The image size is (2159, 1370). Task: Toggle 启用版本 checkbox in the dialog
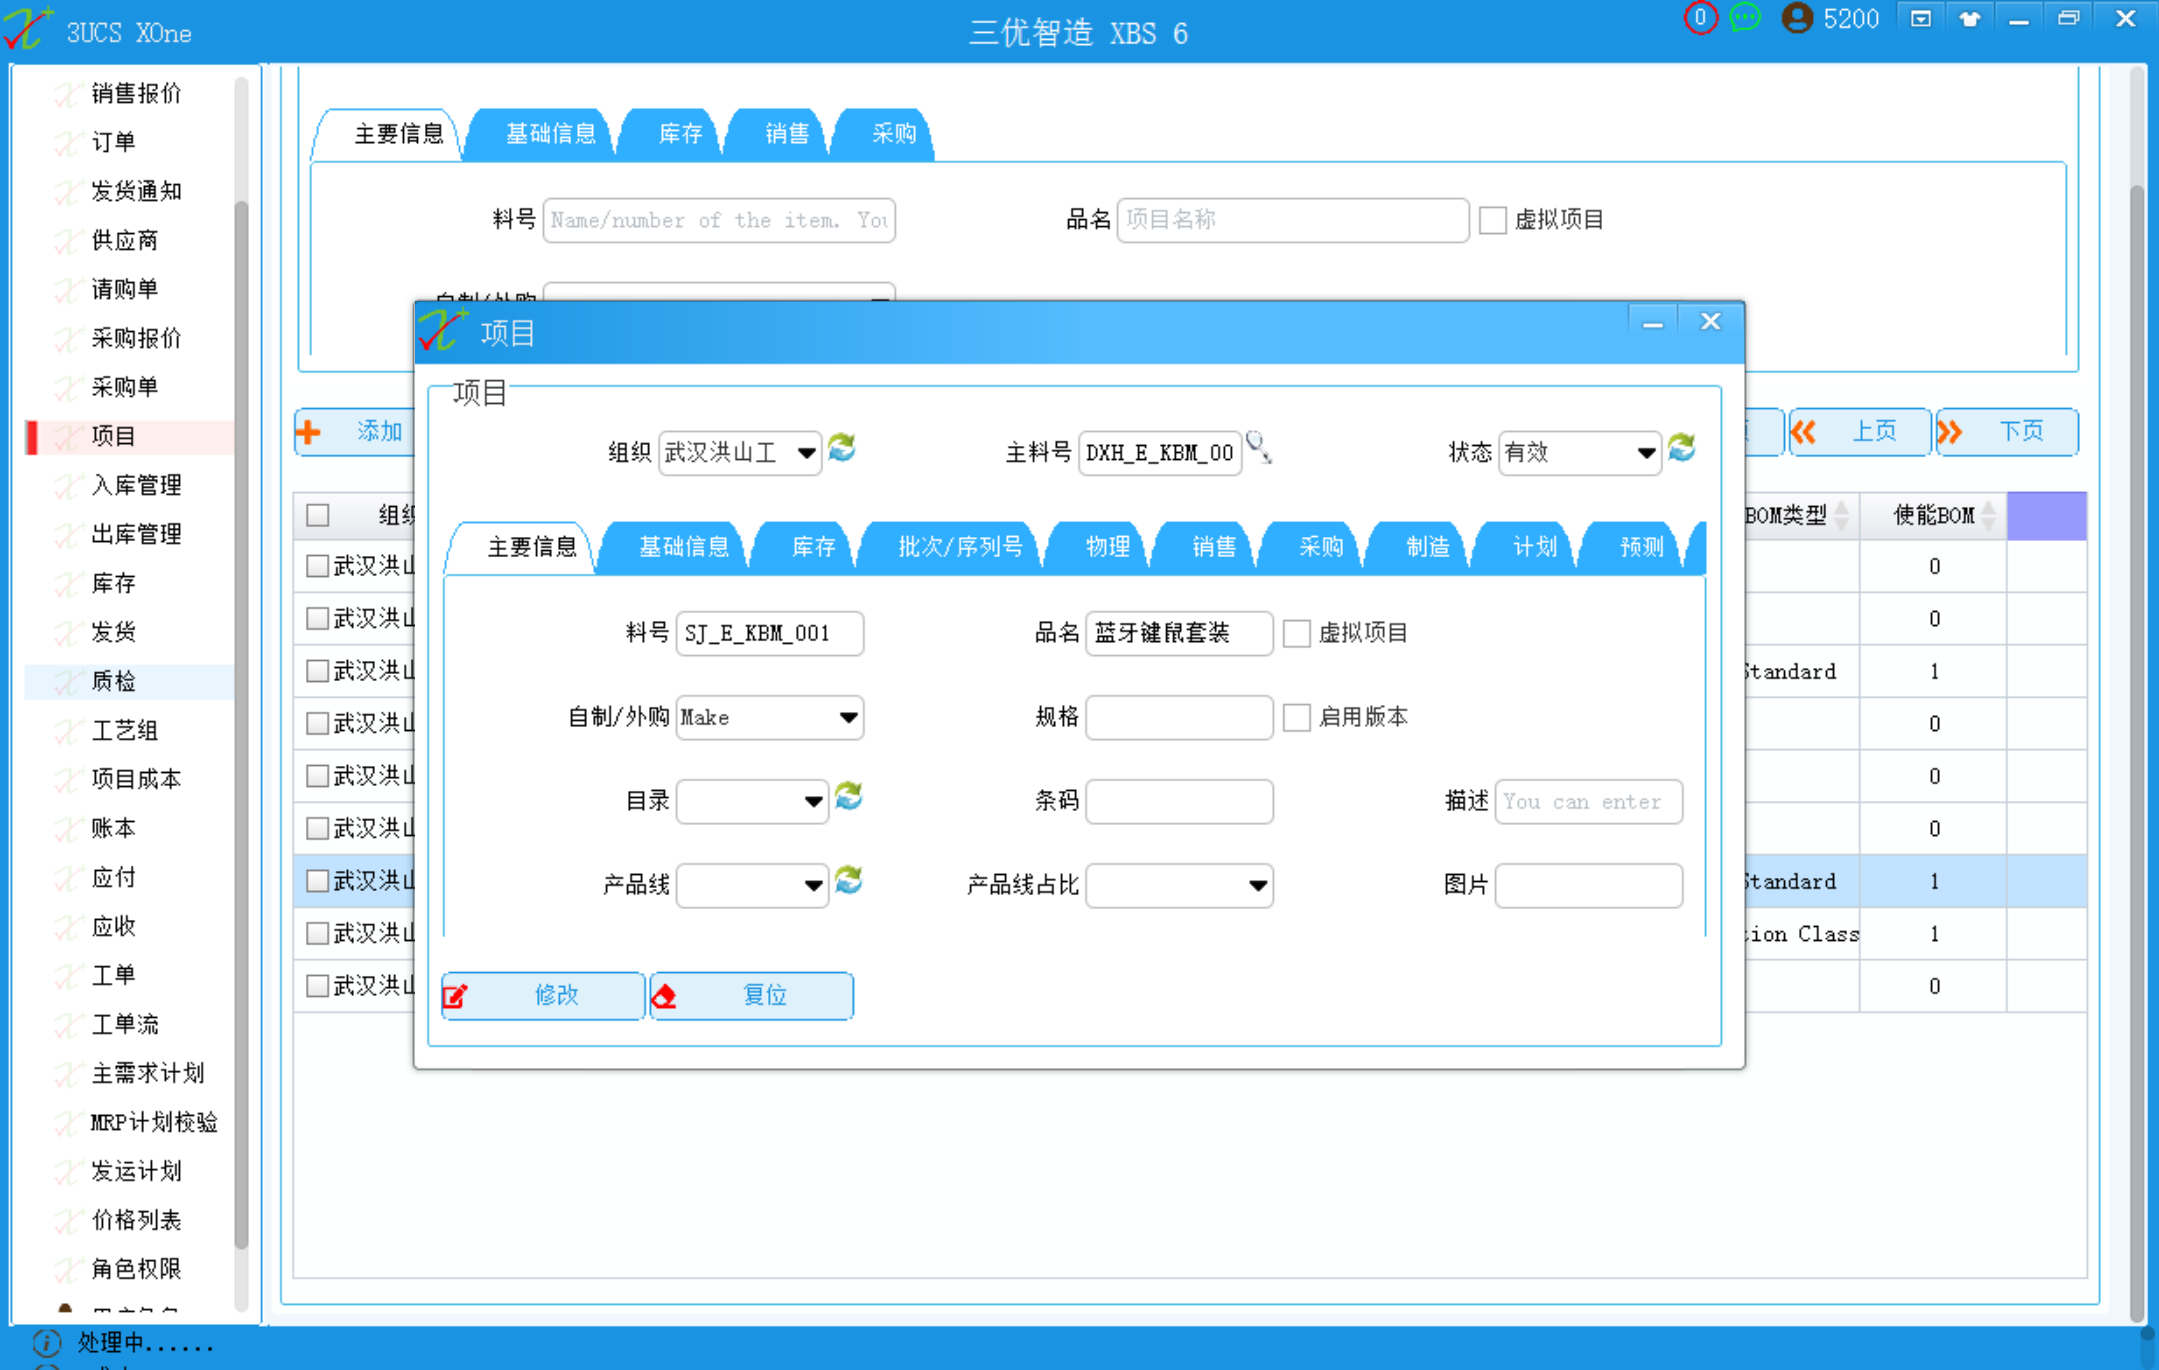[1297, 717]
